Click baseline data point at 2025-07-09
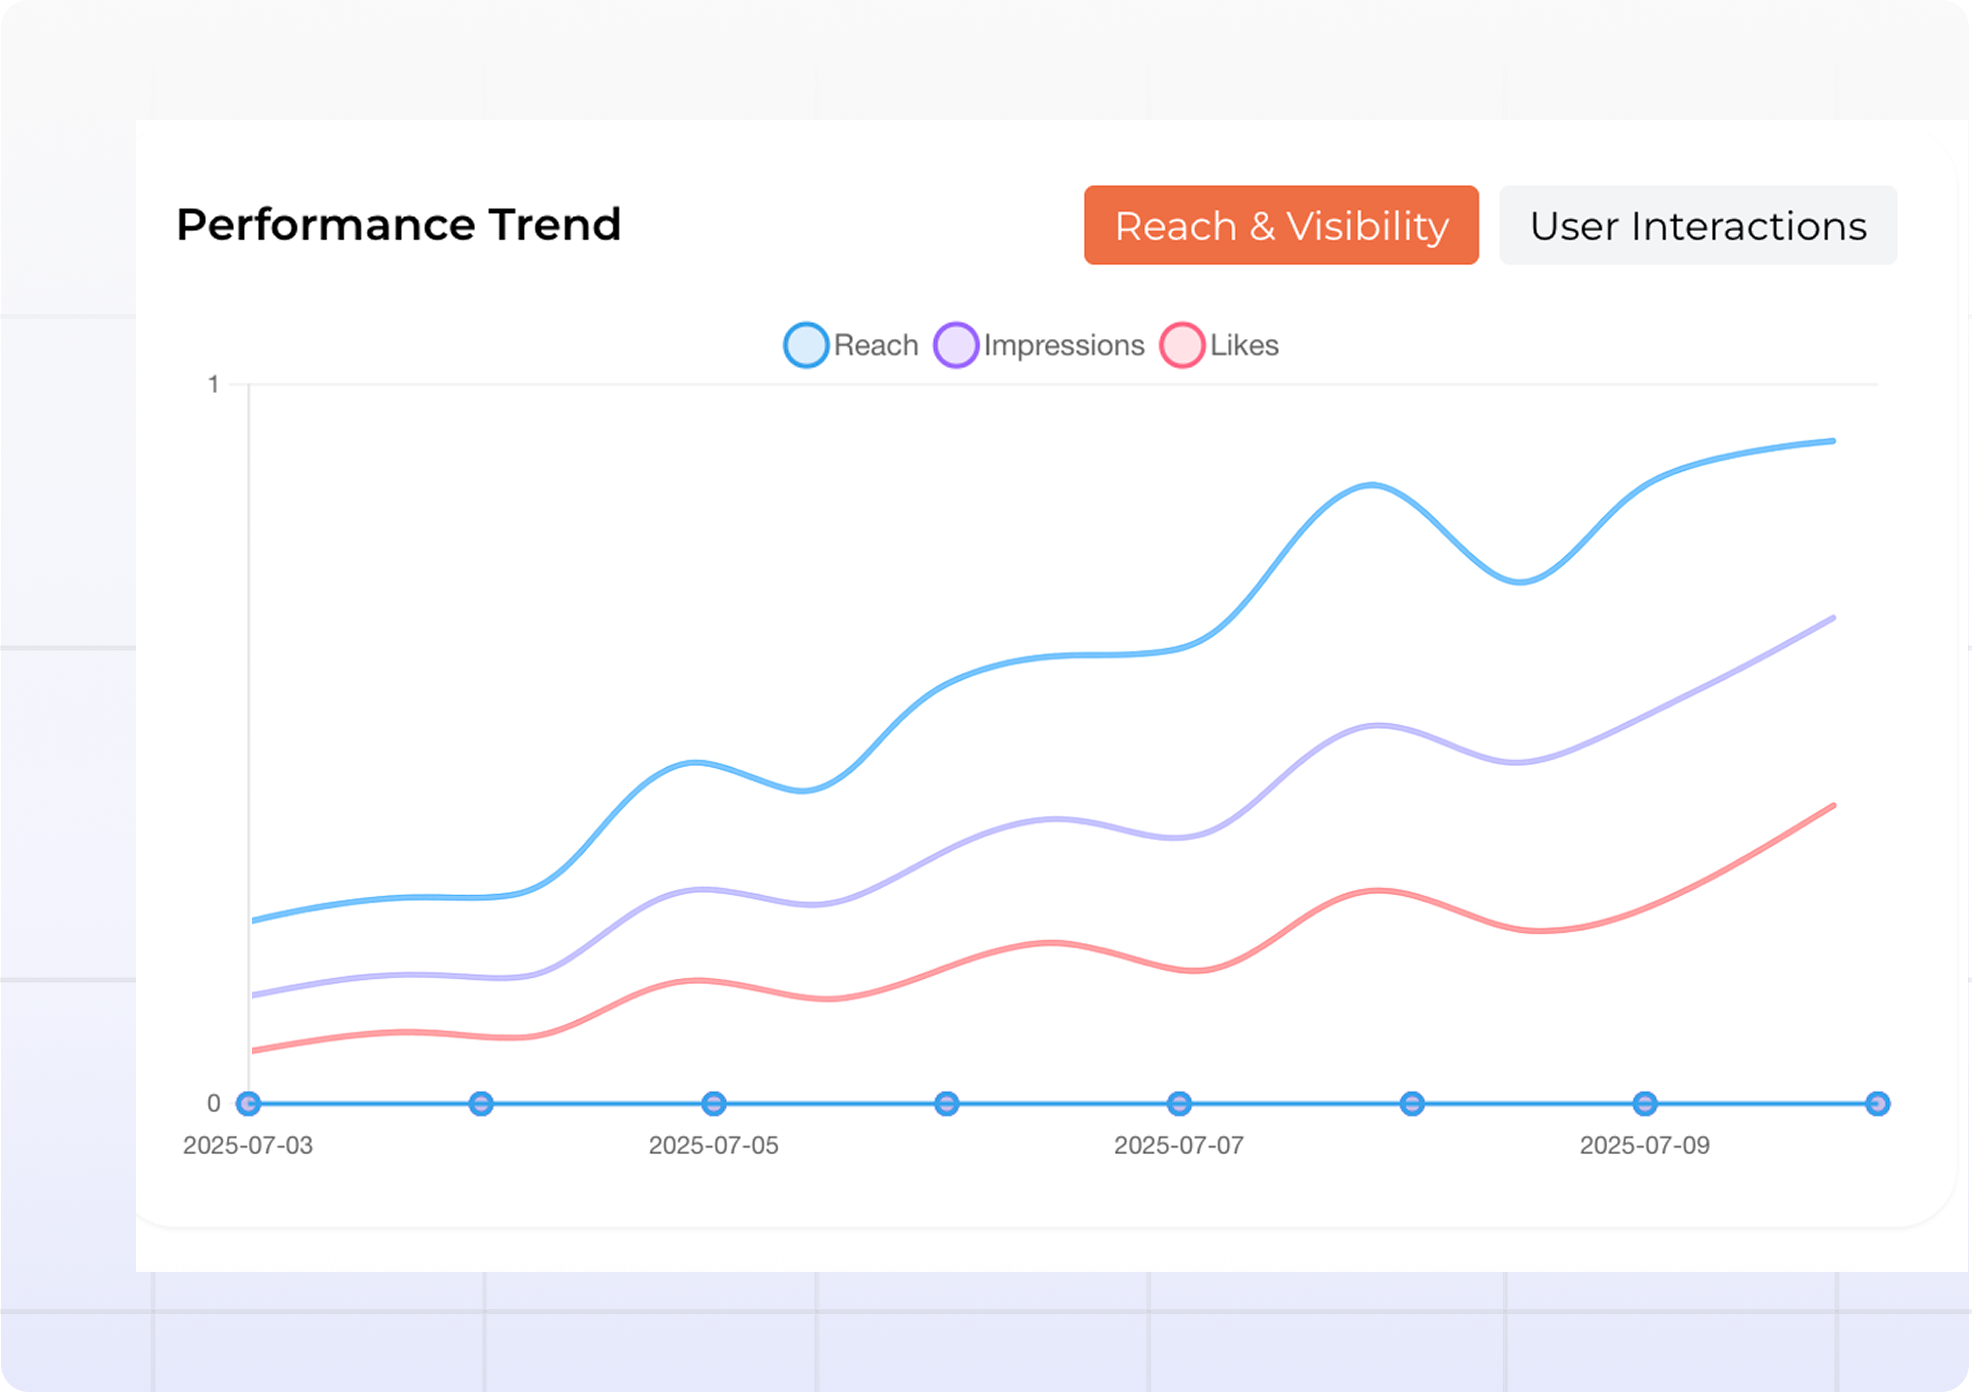The height and width of the screenshot is (1392, 1972). point(1645,1104)
